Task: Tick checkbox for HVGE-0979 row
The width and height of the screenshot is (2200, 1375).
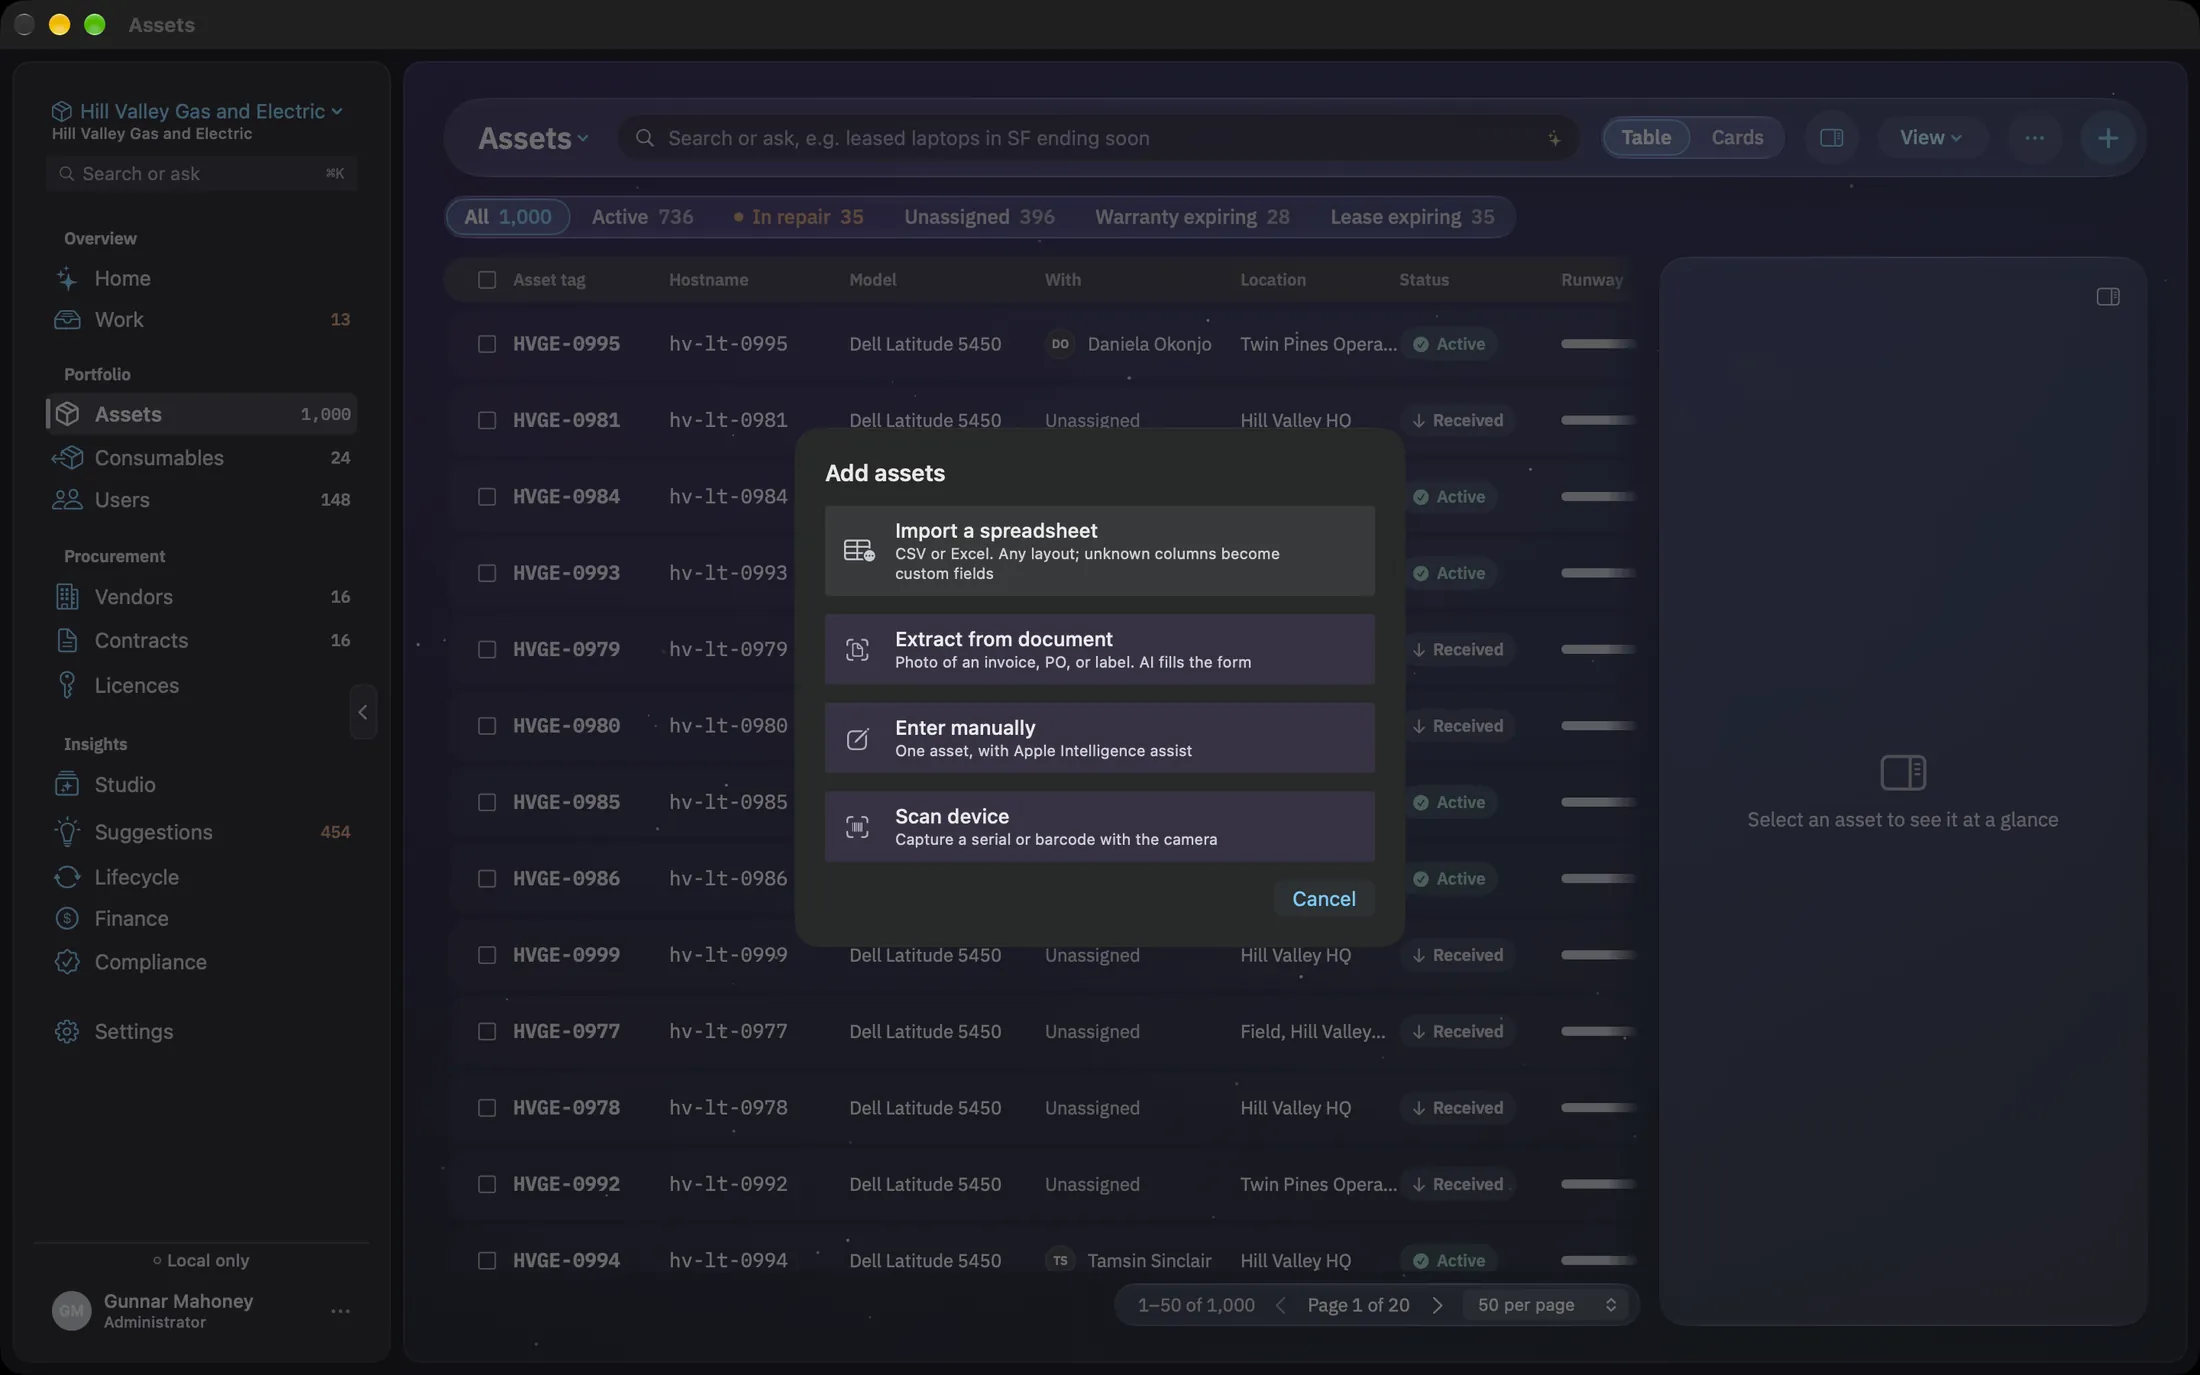Action: point(486,650)
